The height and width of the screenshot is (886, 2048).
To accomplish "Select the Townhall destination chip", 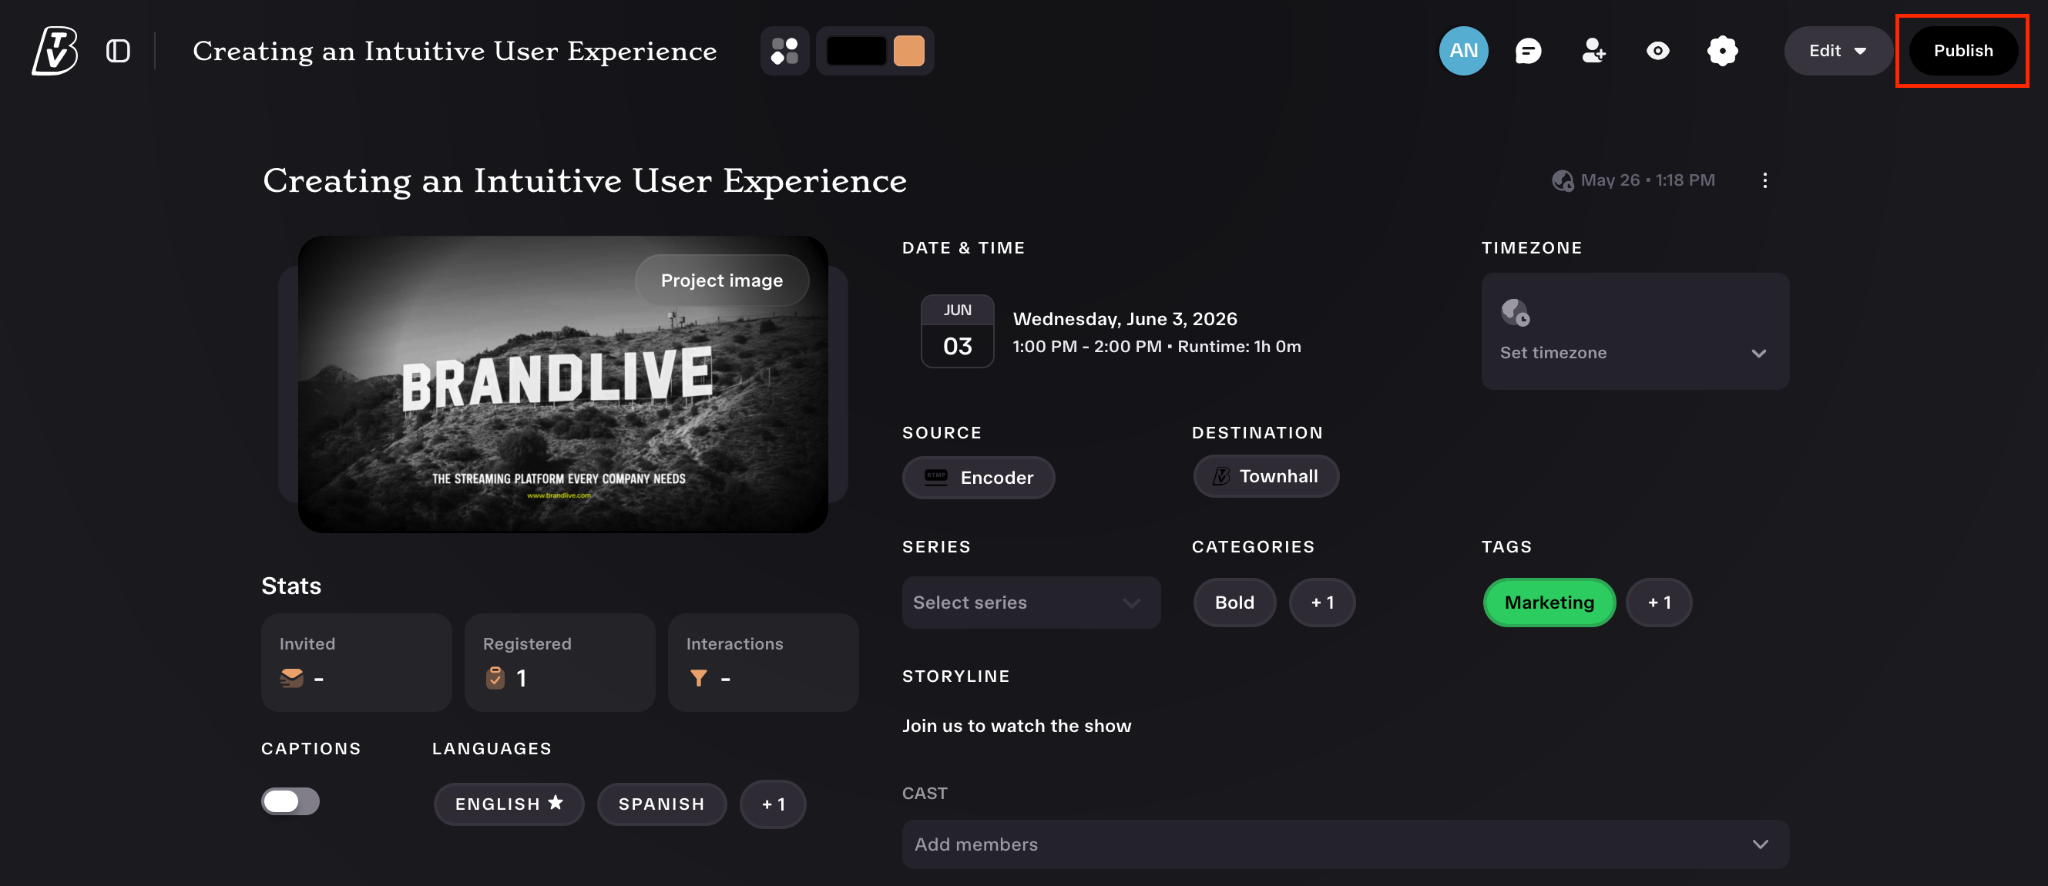I will pyautogui.click(x=1266, y=477).
